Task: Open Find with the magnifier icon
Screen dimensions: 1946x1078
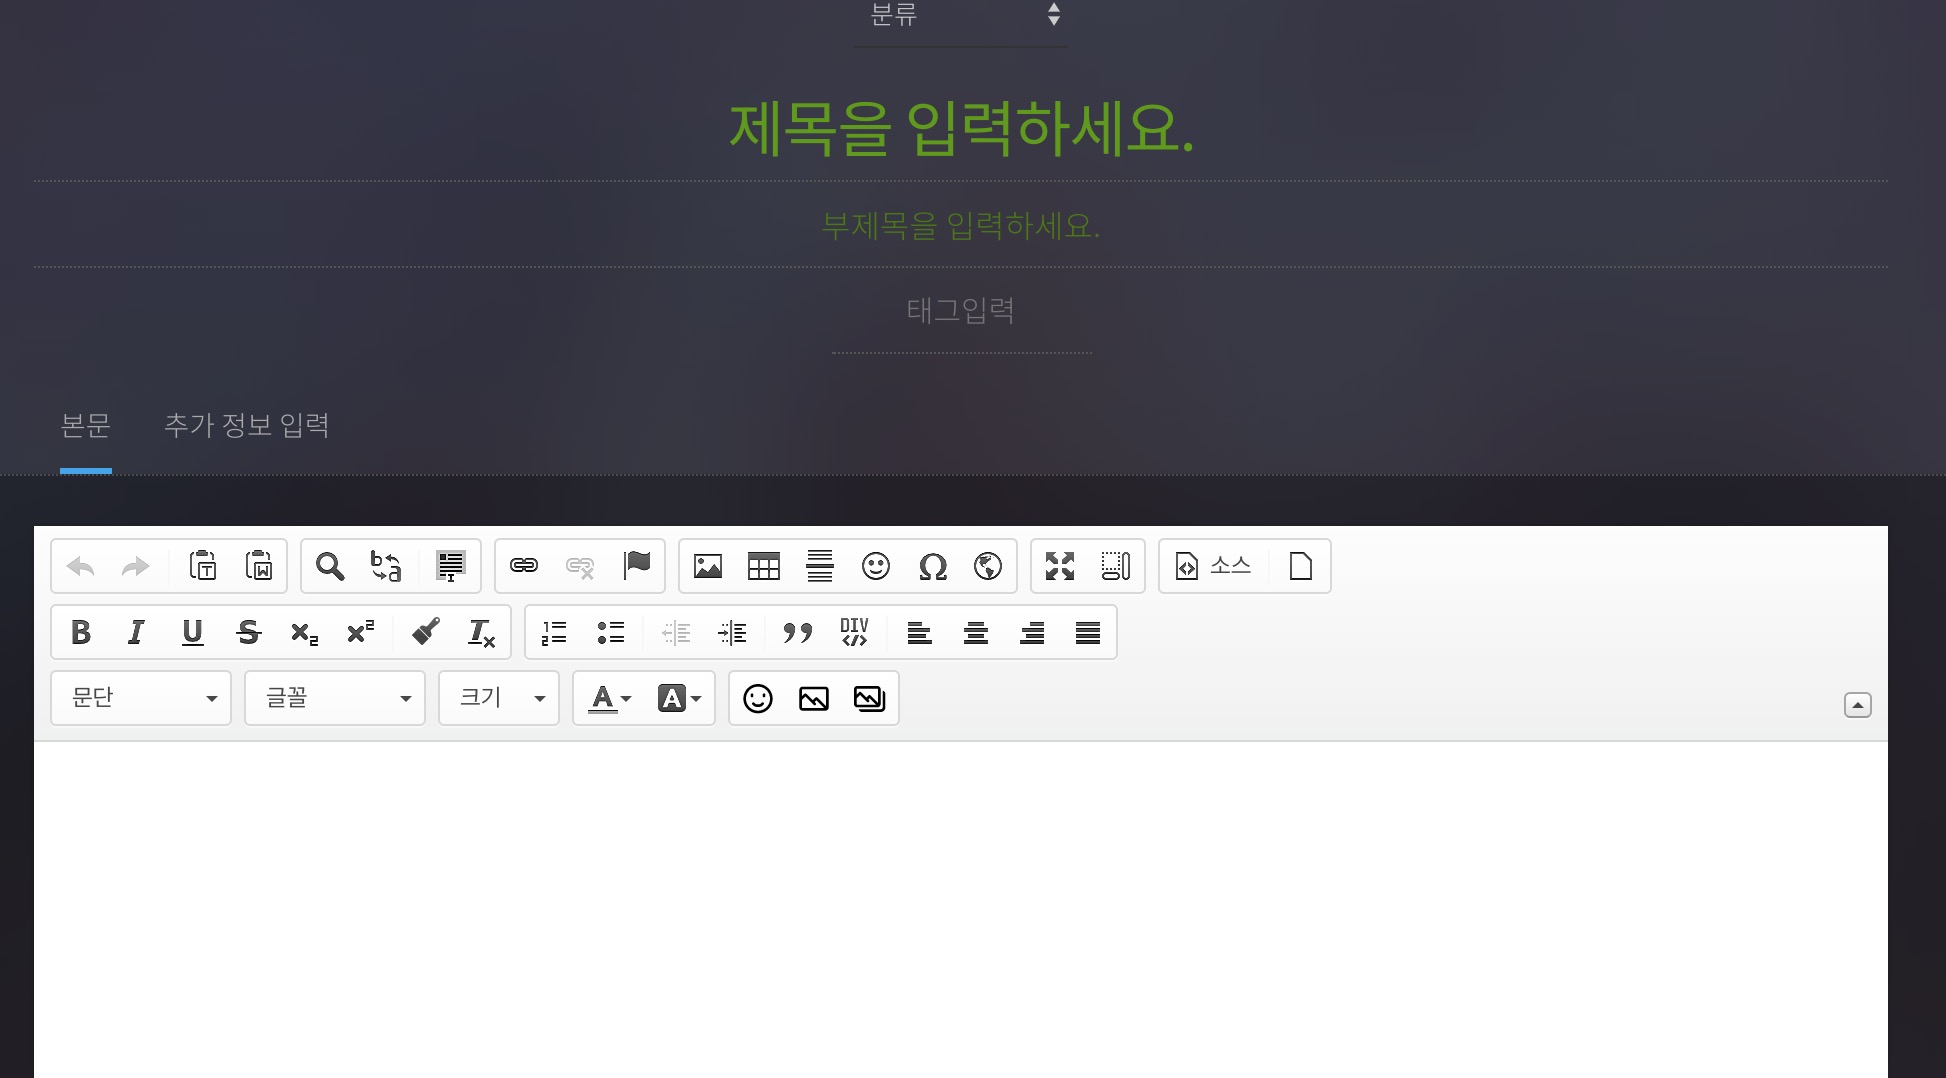Action: tap(330, 566)
